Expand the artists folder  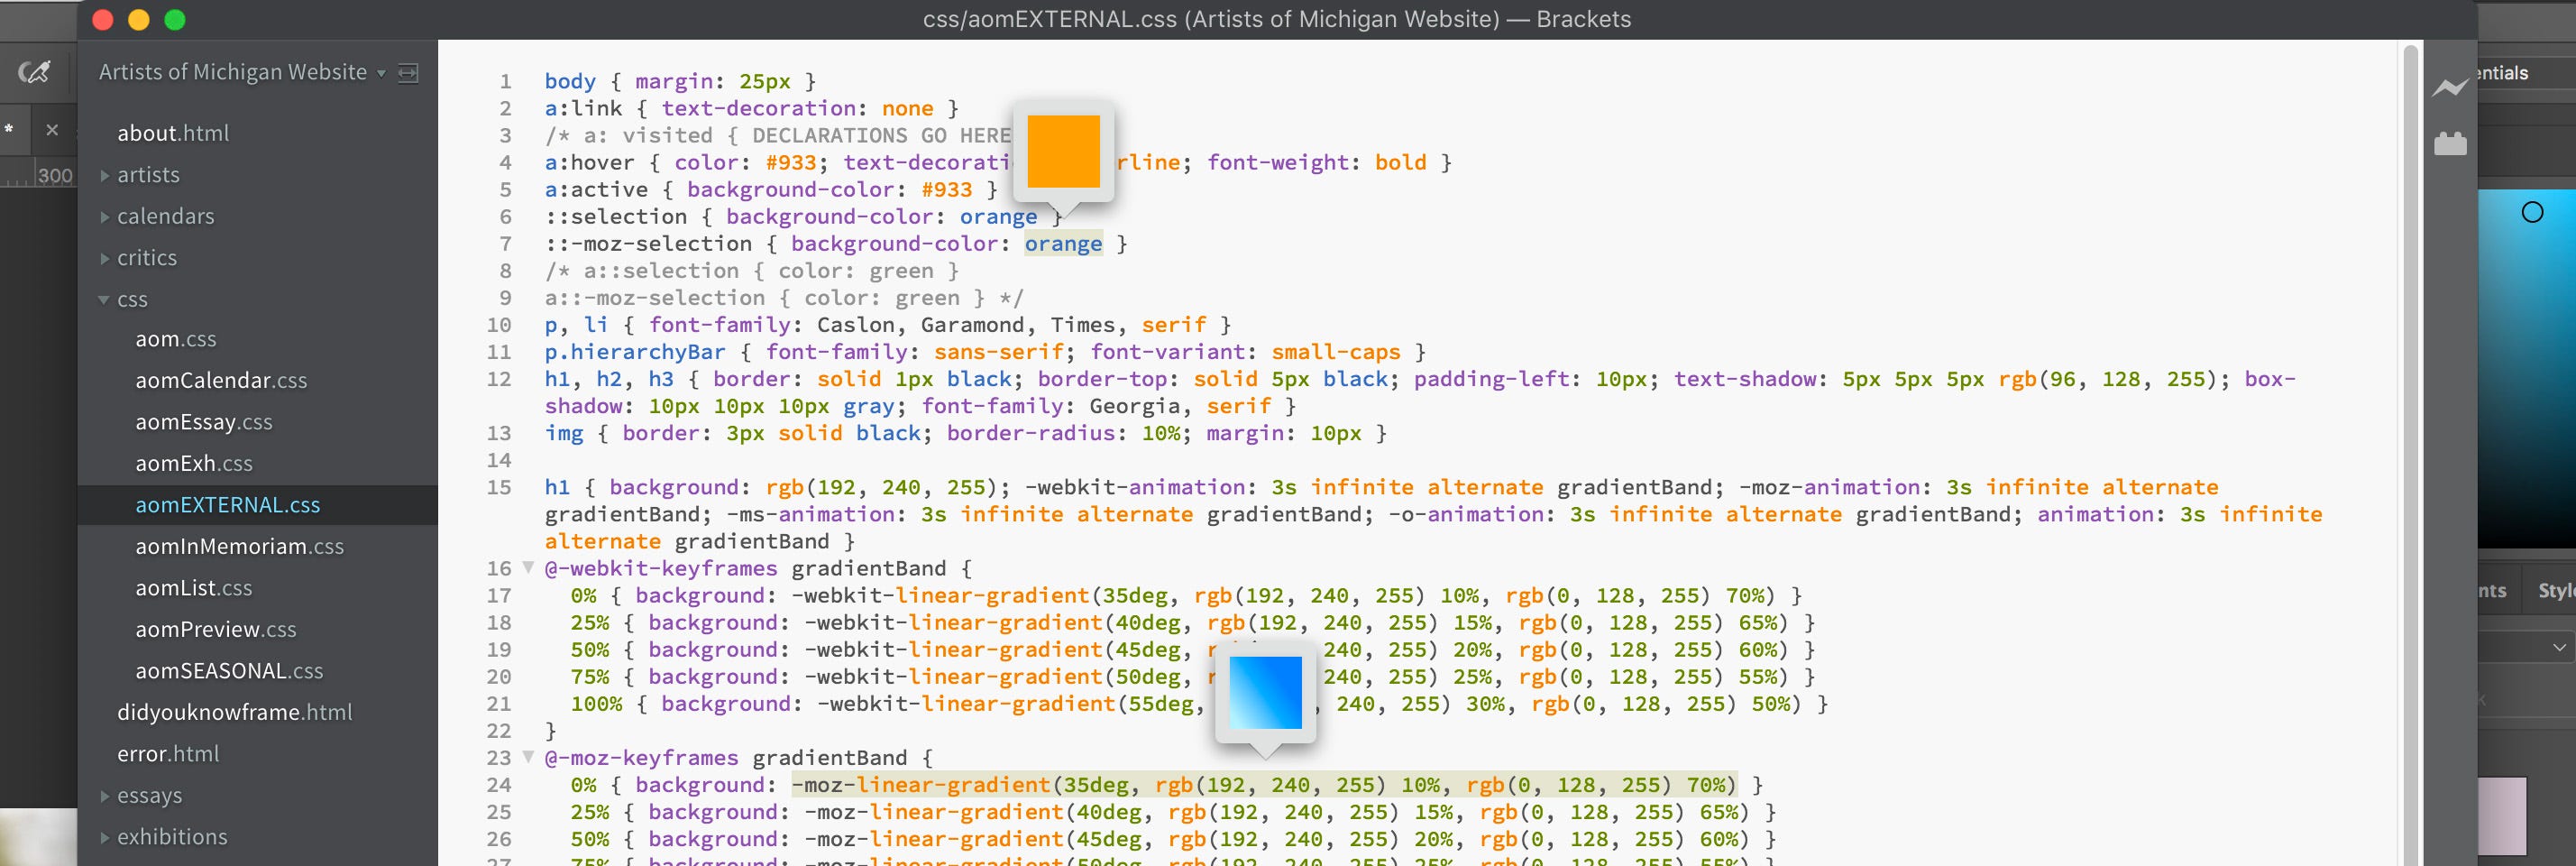click(x=105, y=175)
